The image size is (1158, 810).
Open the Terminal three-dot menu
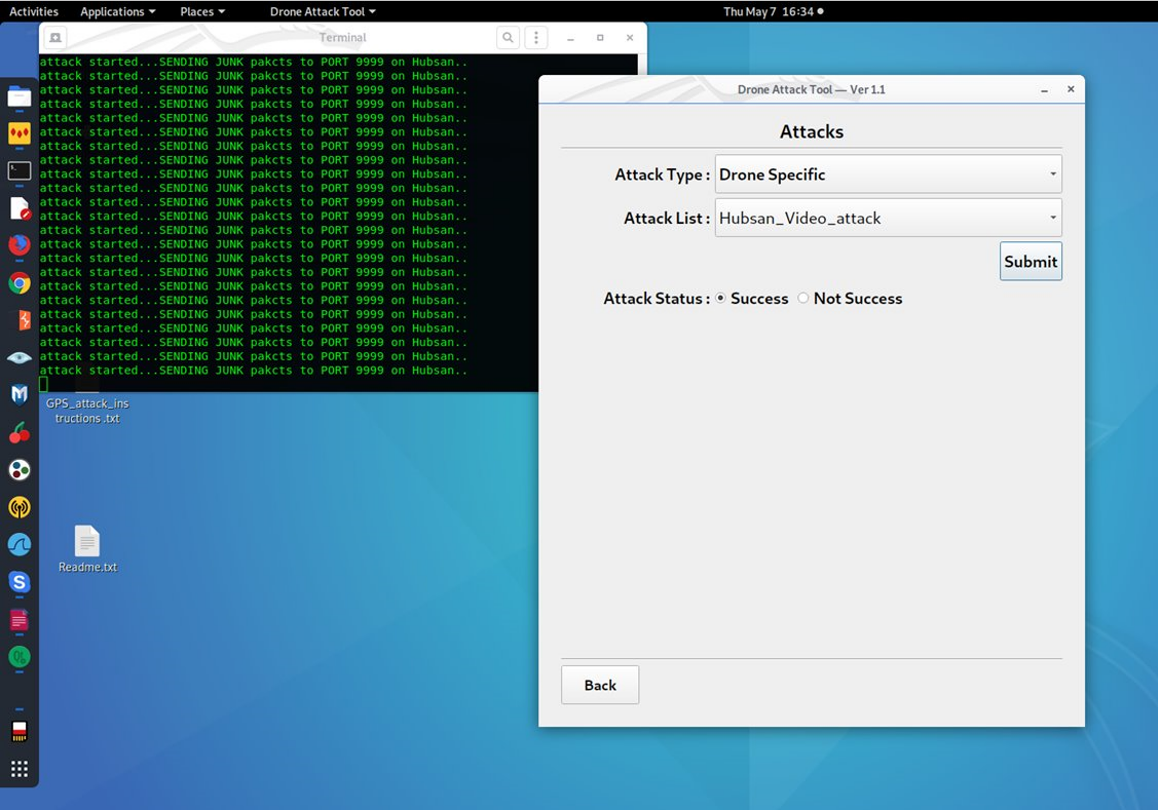pos(536,38)
